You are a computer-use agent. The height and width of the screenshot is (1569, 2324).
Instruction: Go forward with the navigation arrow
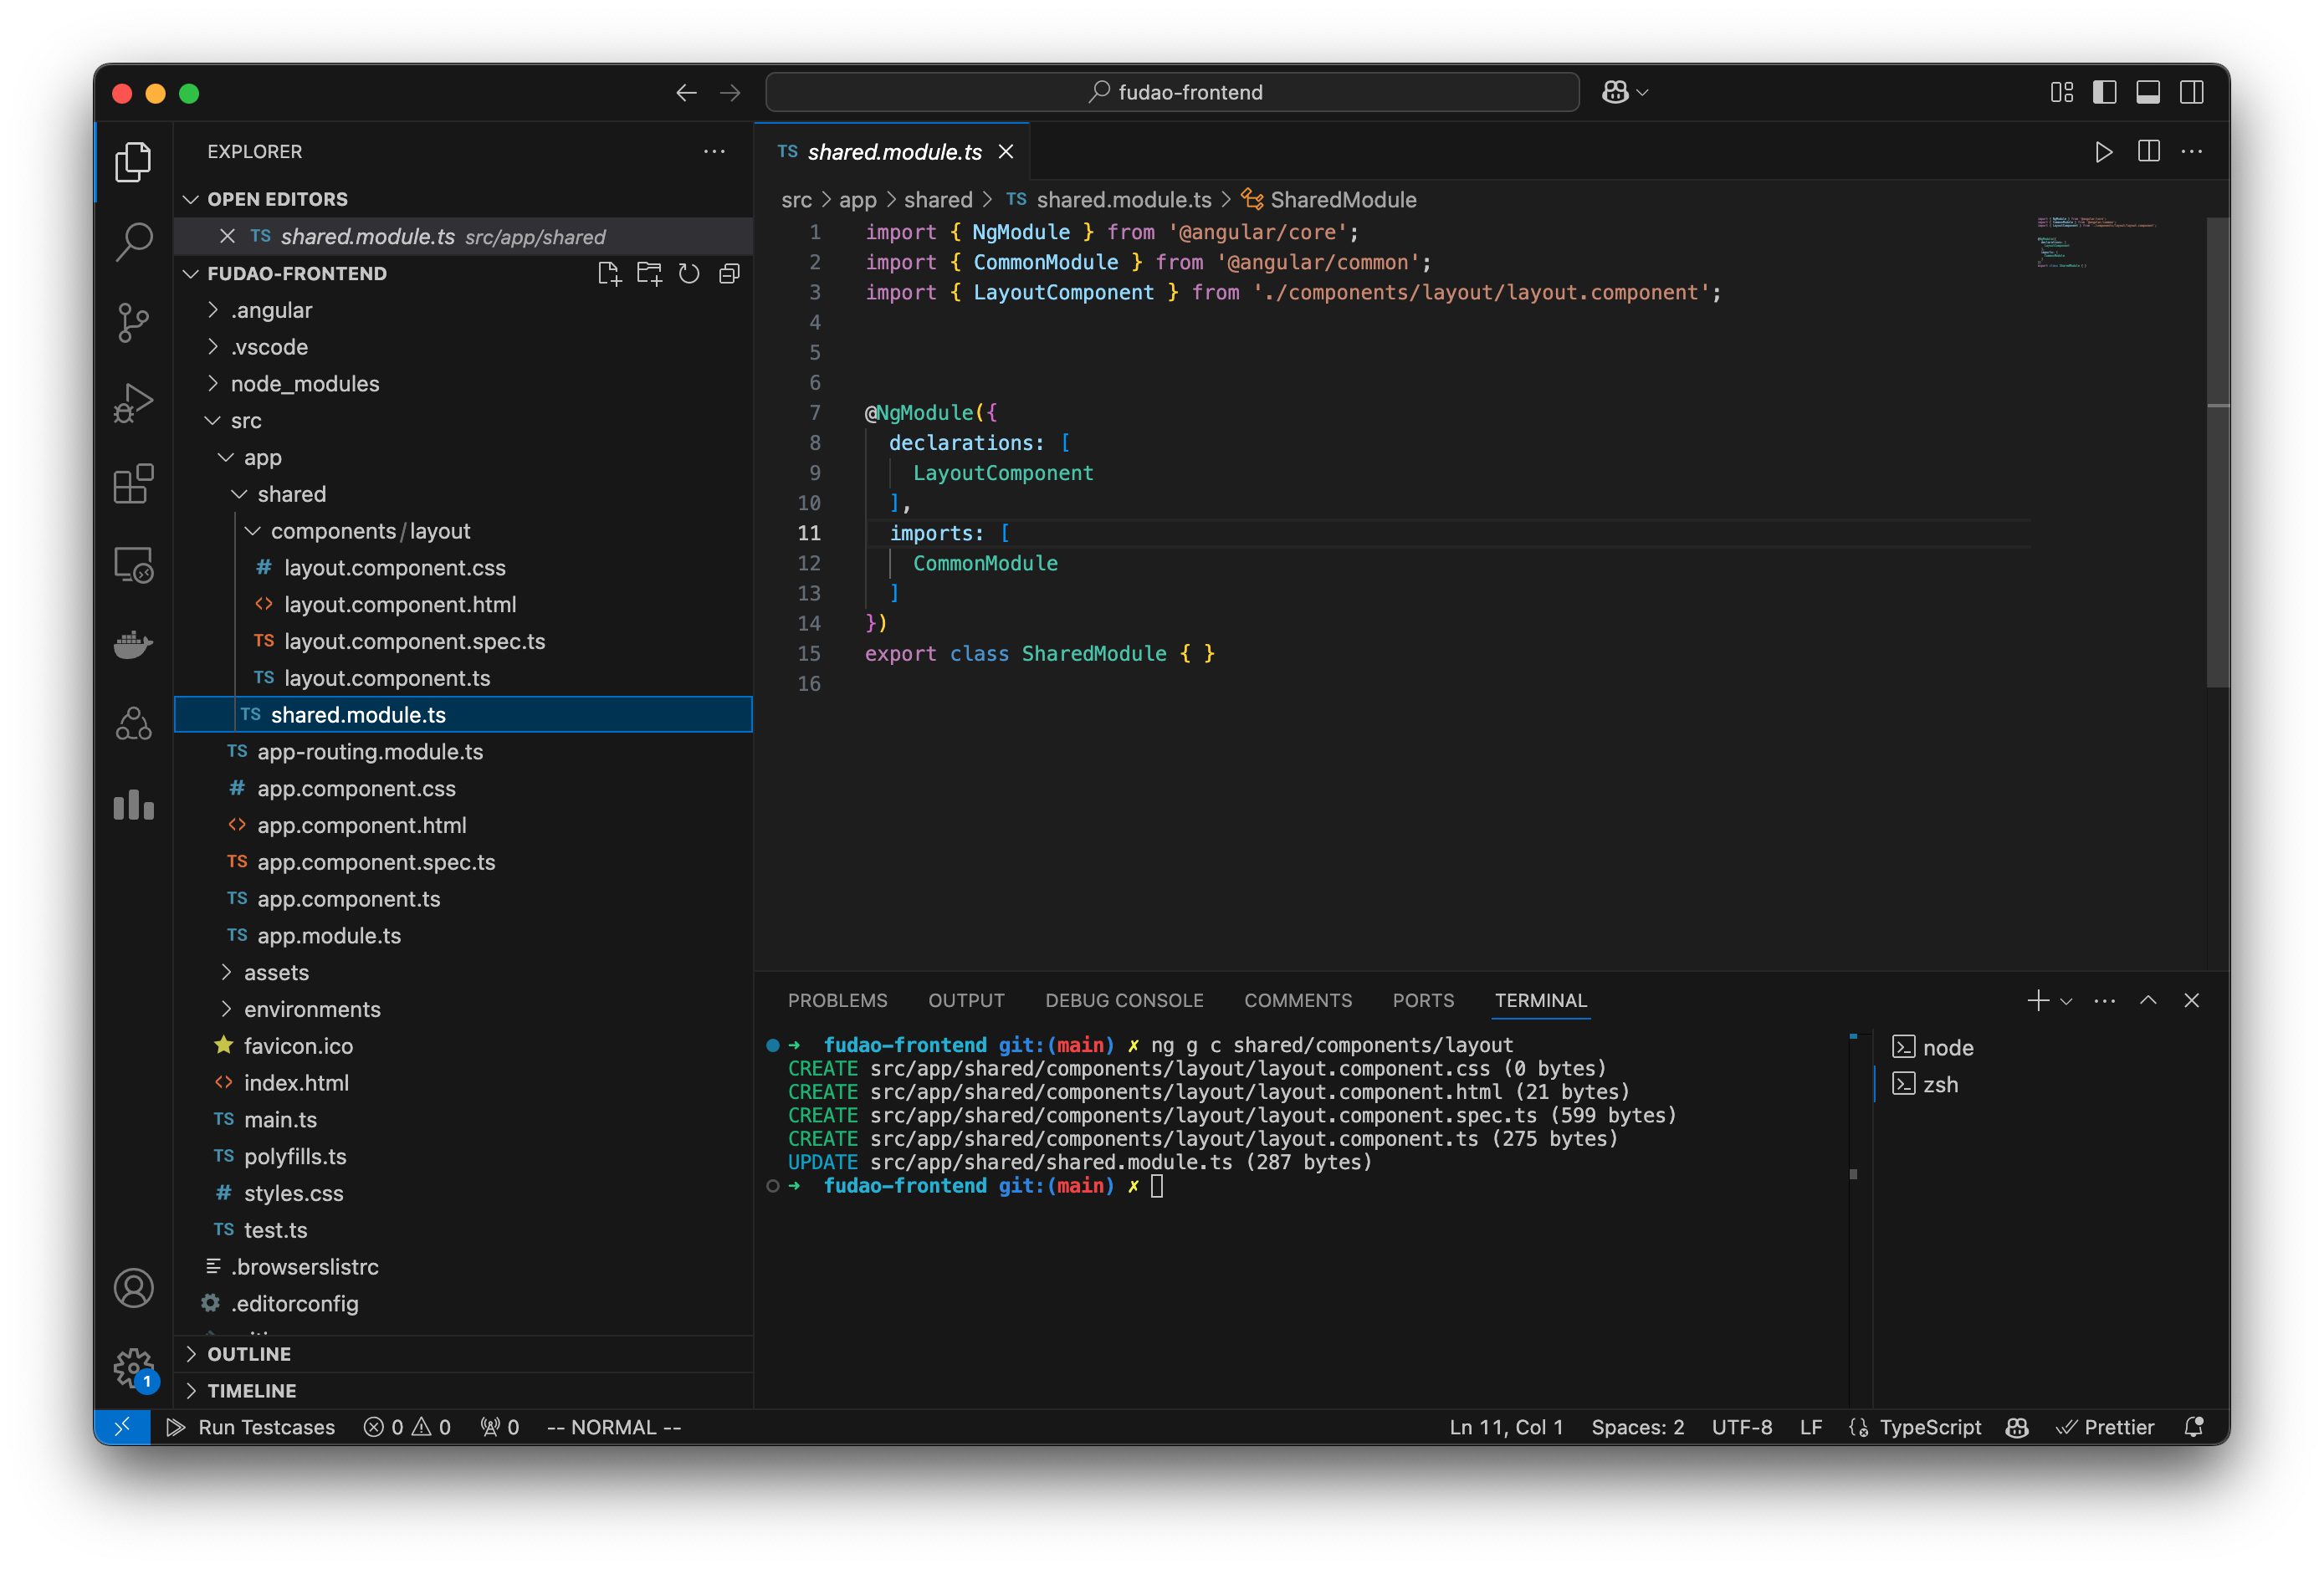pos(730,93)
